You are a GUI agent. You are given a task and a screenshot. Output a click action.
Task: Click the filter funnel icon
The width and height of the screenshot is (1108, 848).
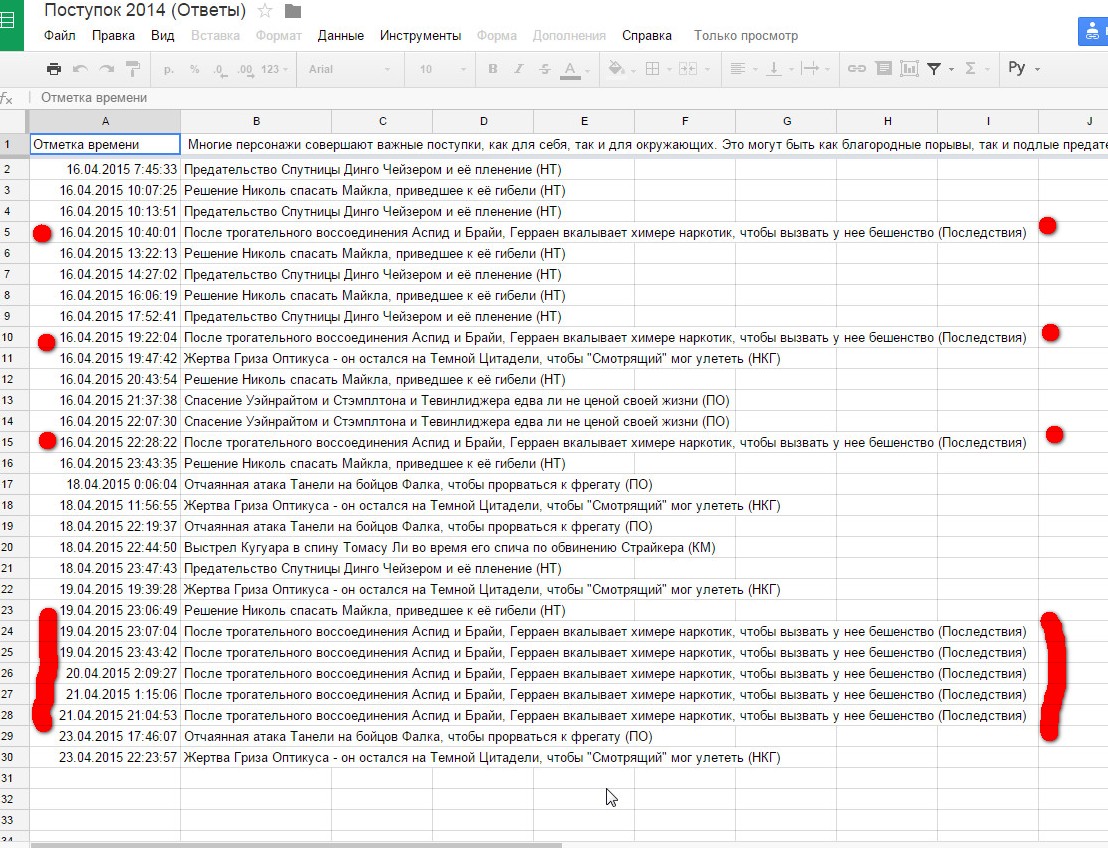934,69
